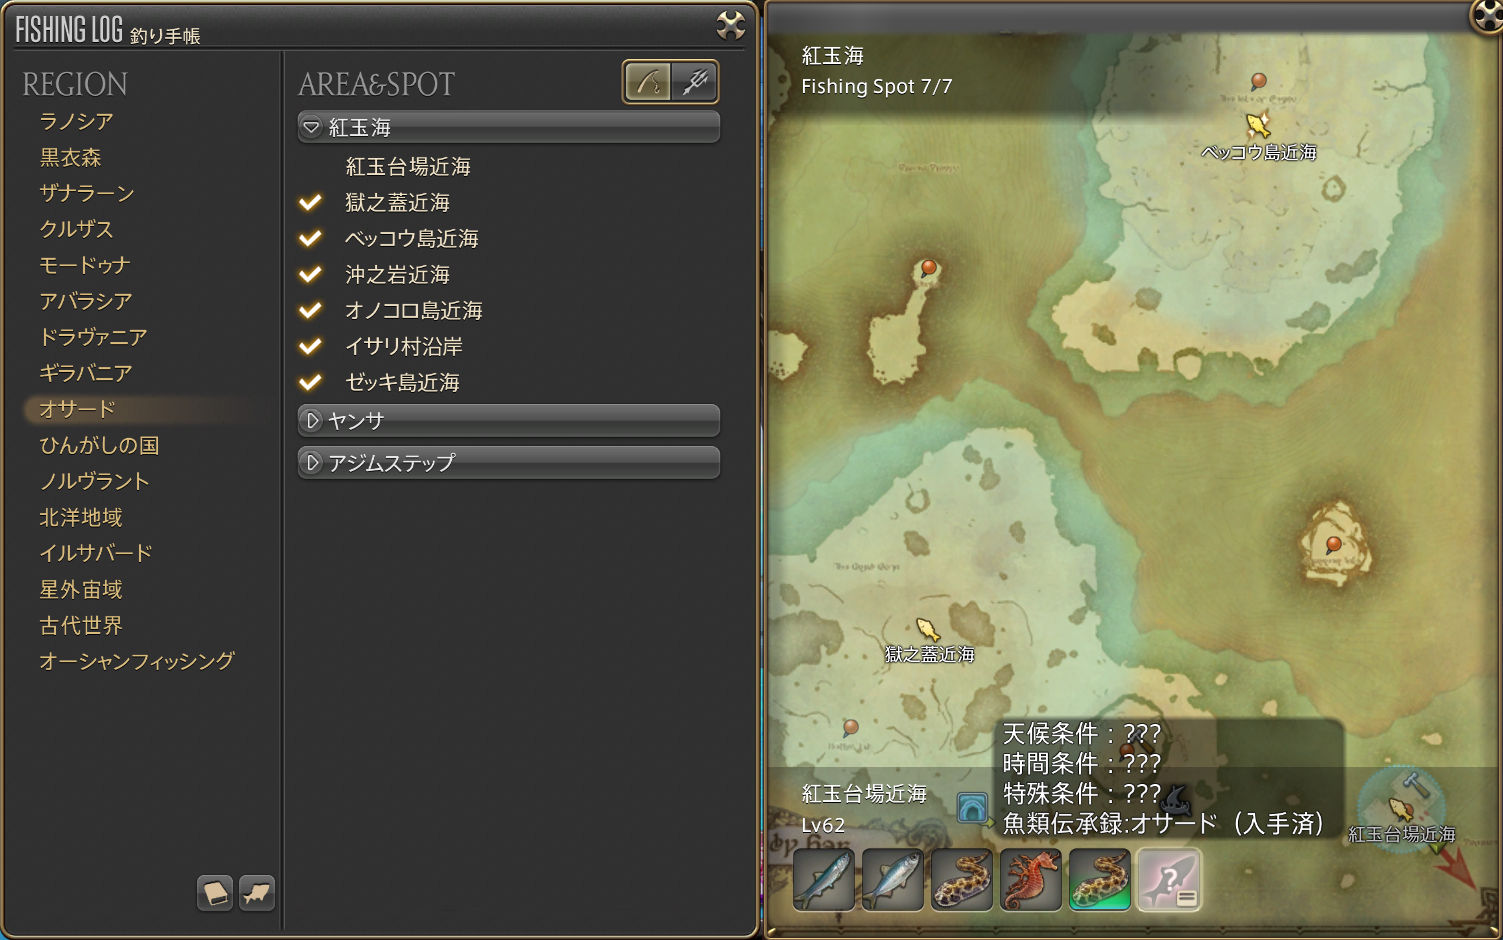Click the checkmark beside オノコロ島近海
The width and height of the screenshot is (1503, 940).
point(311,310)
